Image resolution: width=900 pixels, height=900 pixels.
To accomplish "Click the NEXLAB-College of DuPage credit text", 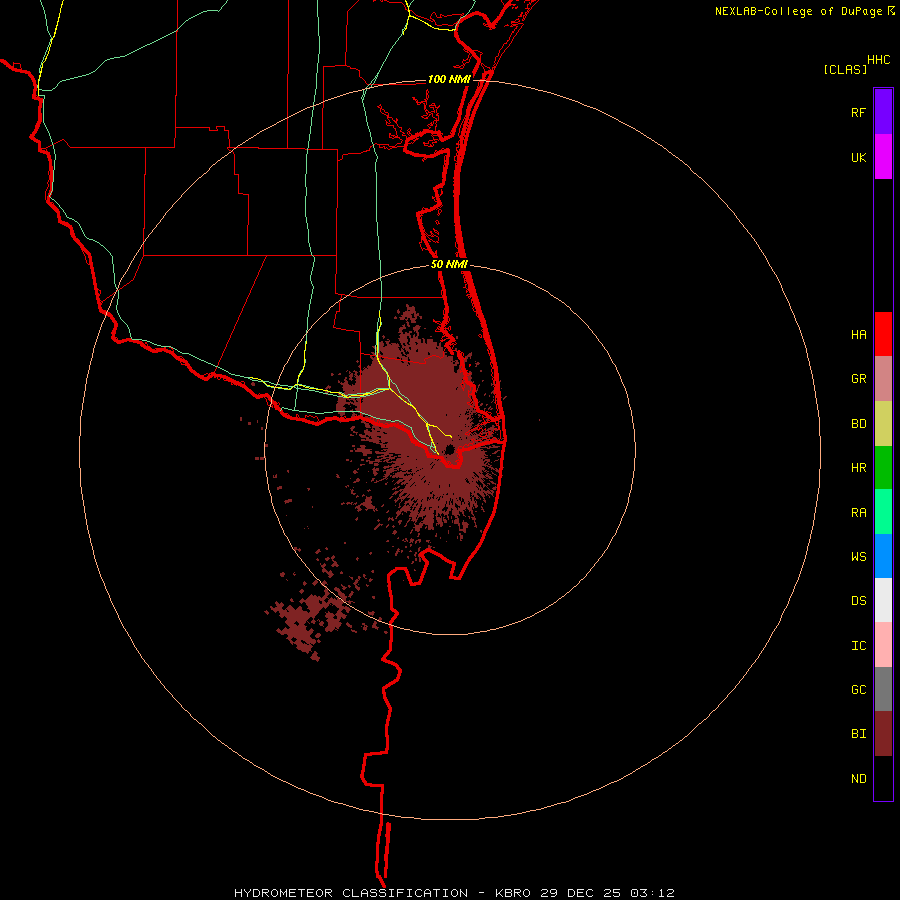I will (x=798, y=11).
